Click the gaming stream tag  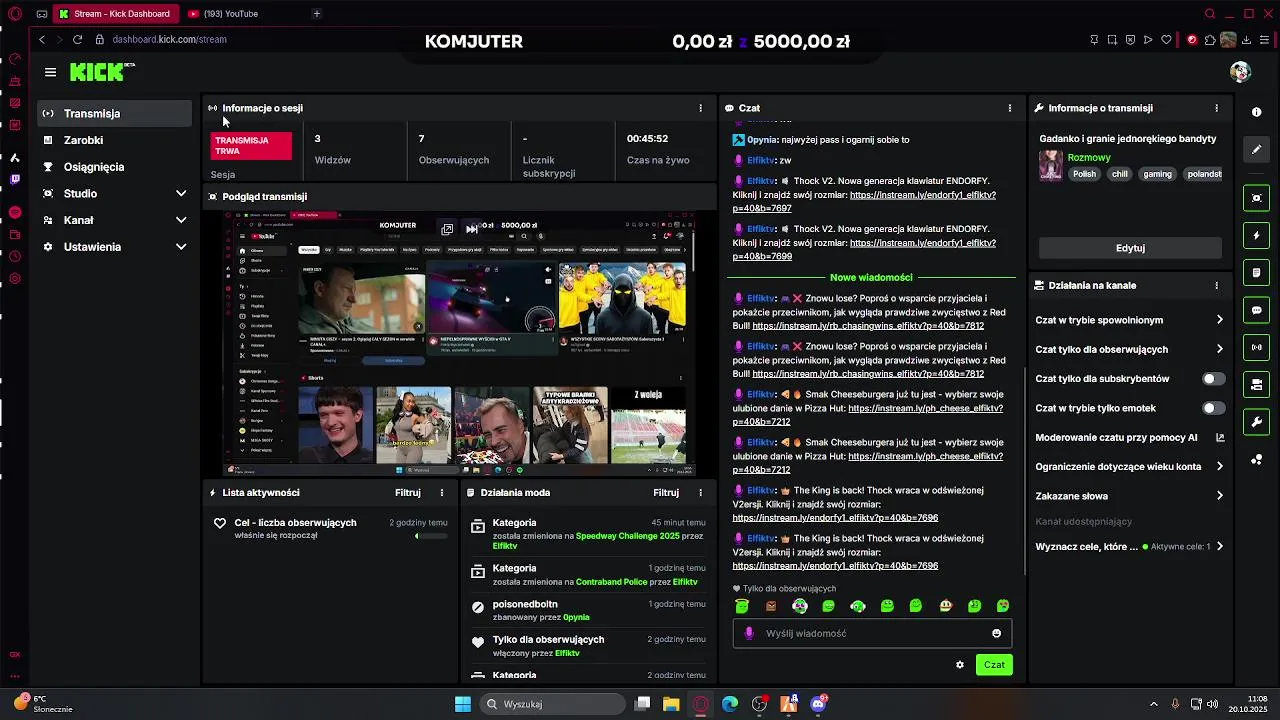pos(1157,174)
